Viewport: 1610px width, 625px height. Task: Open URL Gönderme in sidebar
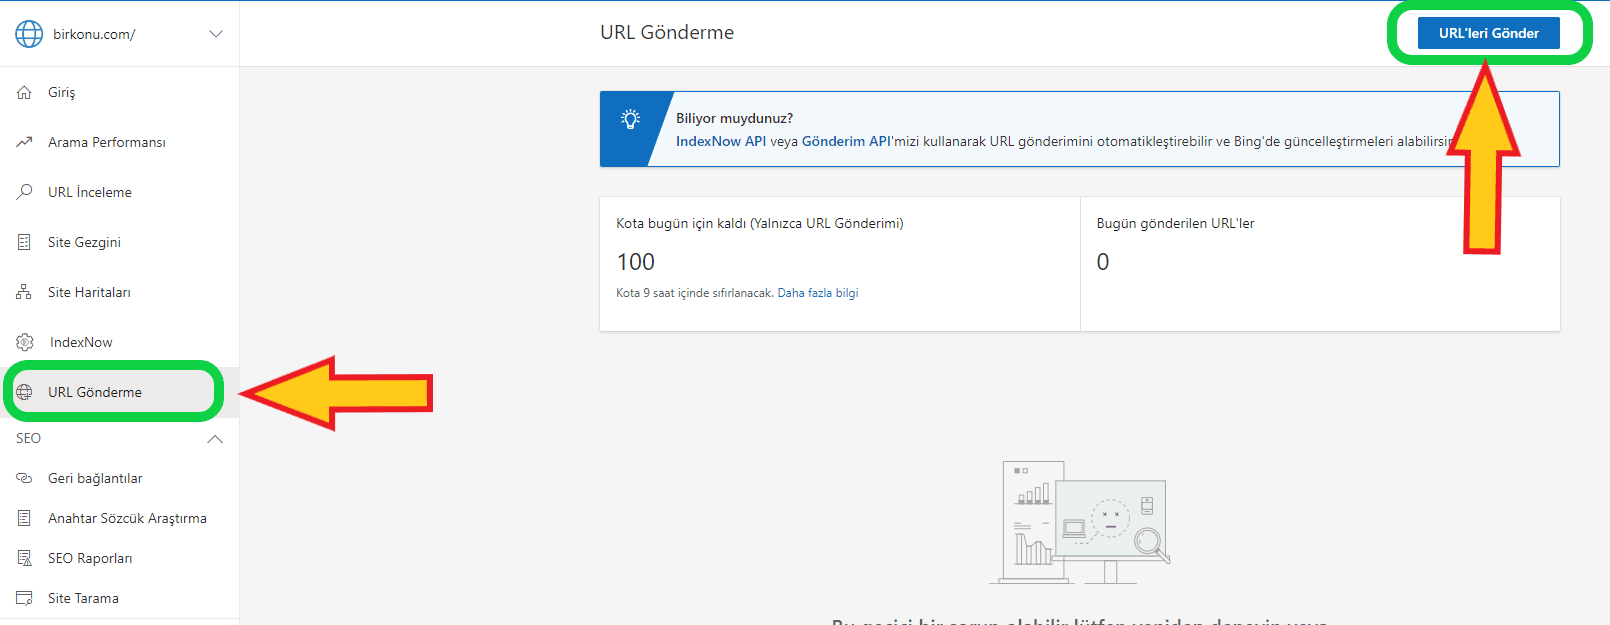(95, 392)
